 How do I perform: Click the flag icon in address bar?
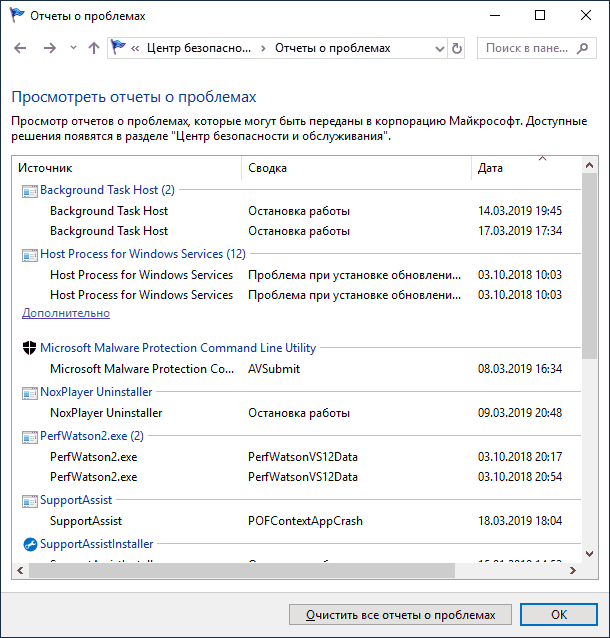pyautogui.click(x=118, y=48)
